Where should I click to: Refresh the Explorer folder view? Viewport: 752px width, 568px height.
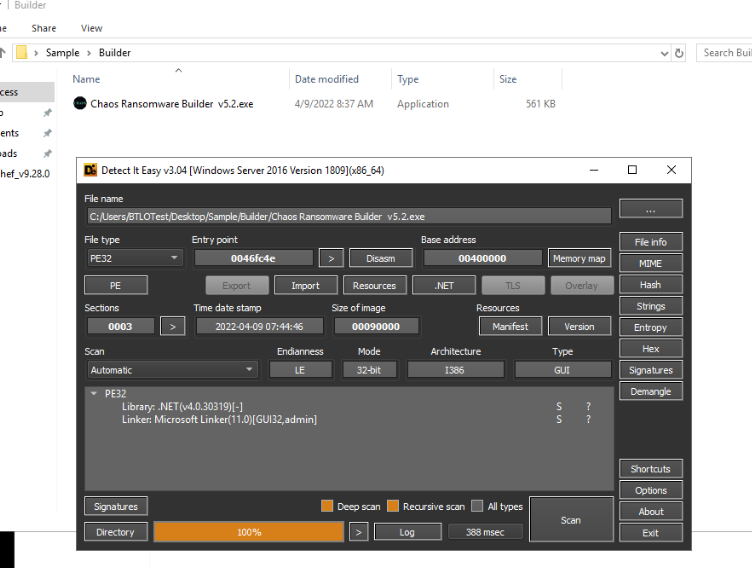[x=679, y=53]
